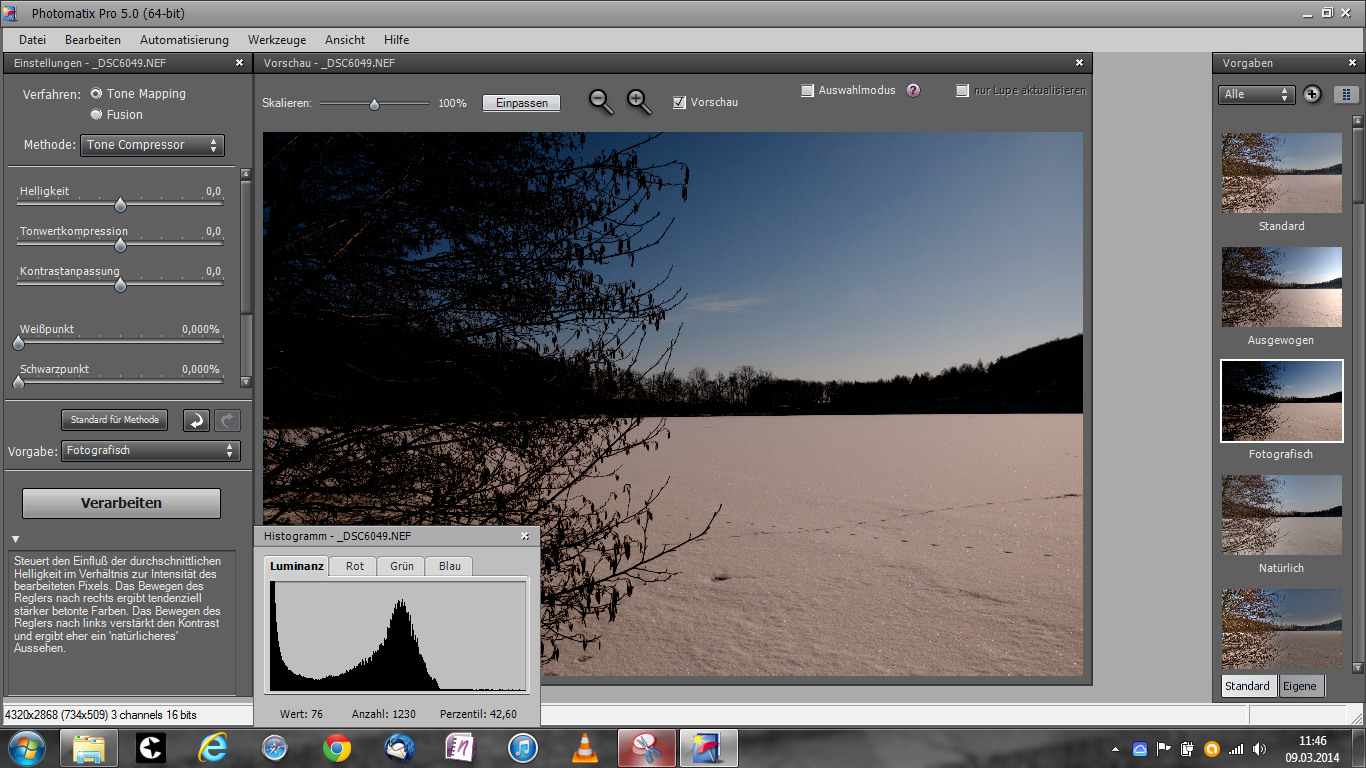
Task: Click the 'Standard für Methode' button
Action: [x=114, y=420]
